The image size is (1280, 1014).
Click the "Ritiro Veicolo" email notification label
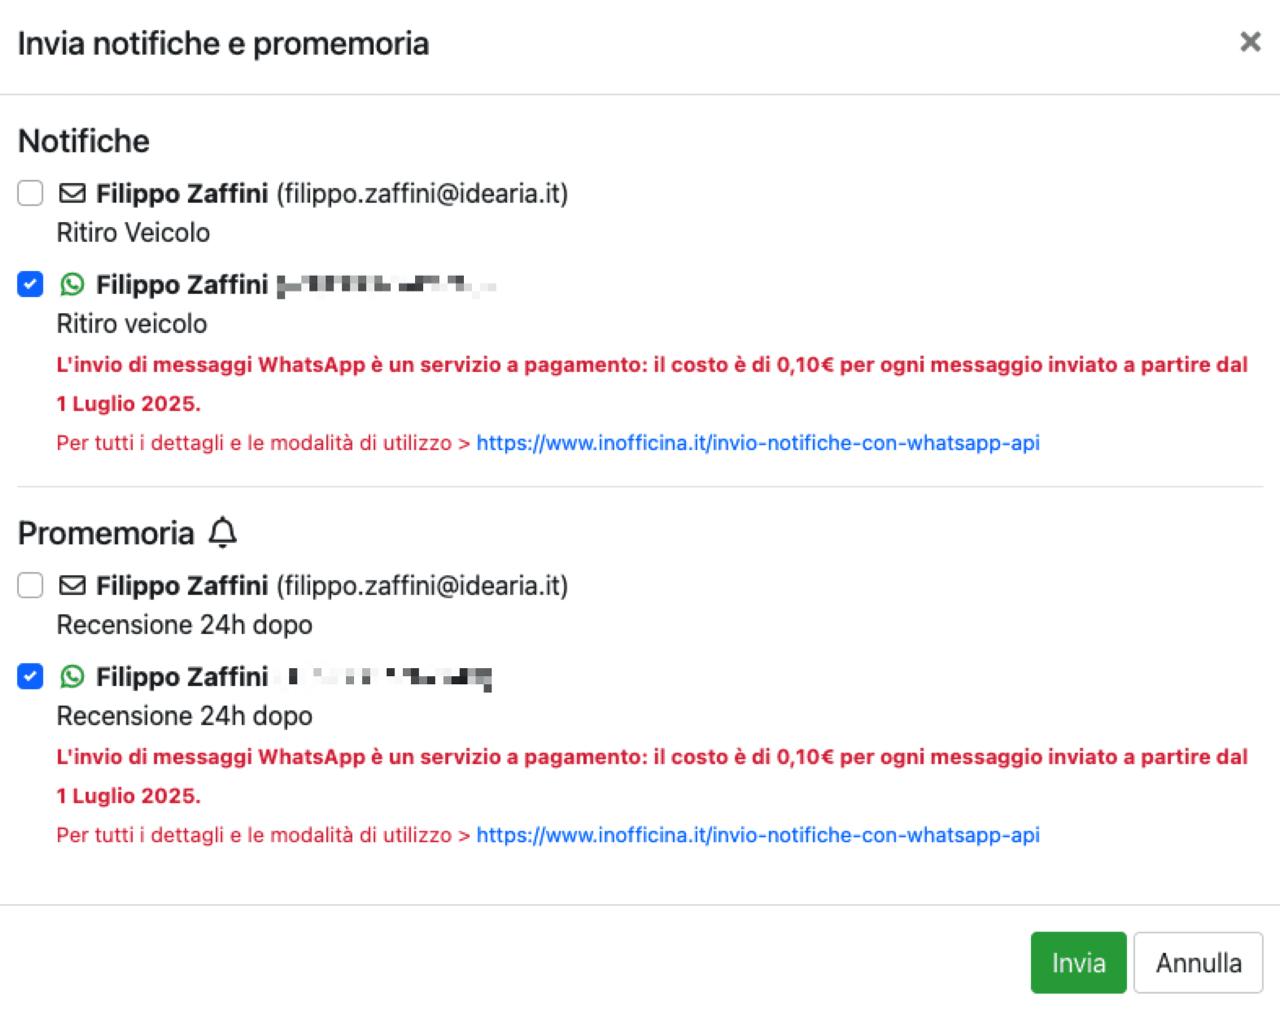tap(133, 233)
